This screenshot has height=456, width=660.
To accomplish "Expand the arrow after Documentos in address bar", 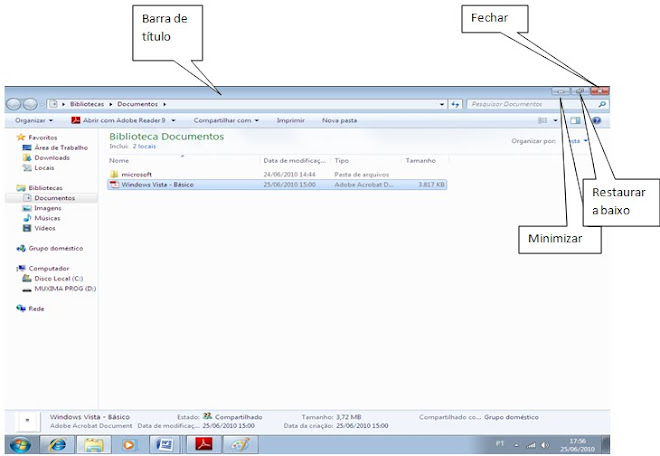I will coord(165,104).
